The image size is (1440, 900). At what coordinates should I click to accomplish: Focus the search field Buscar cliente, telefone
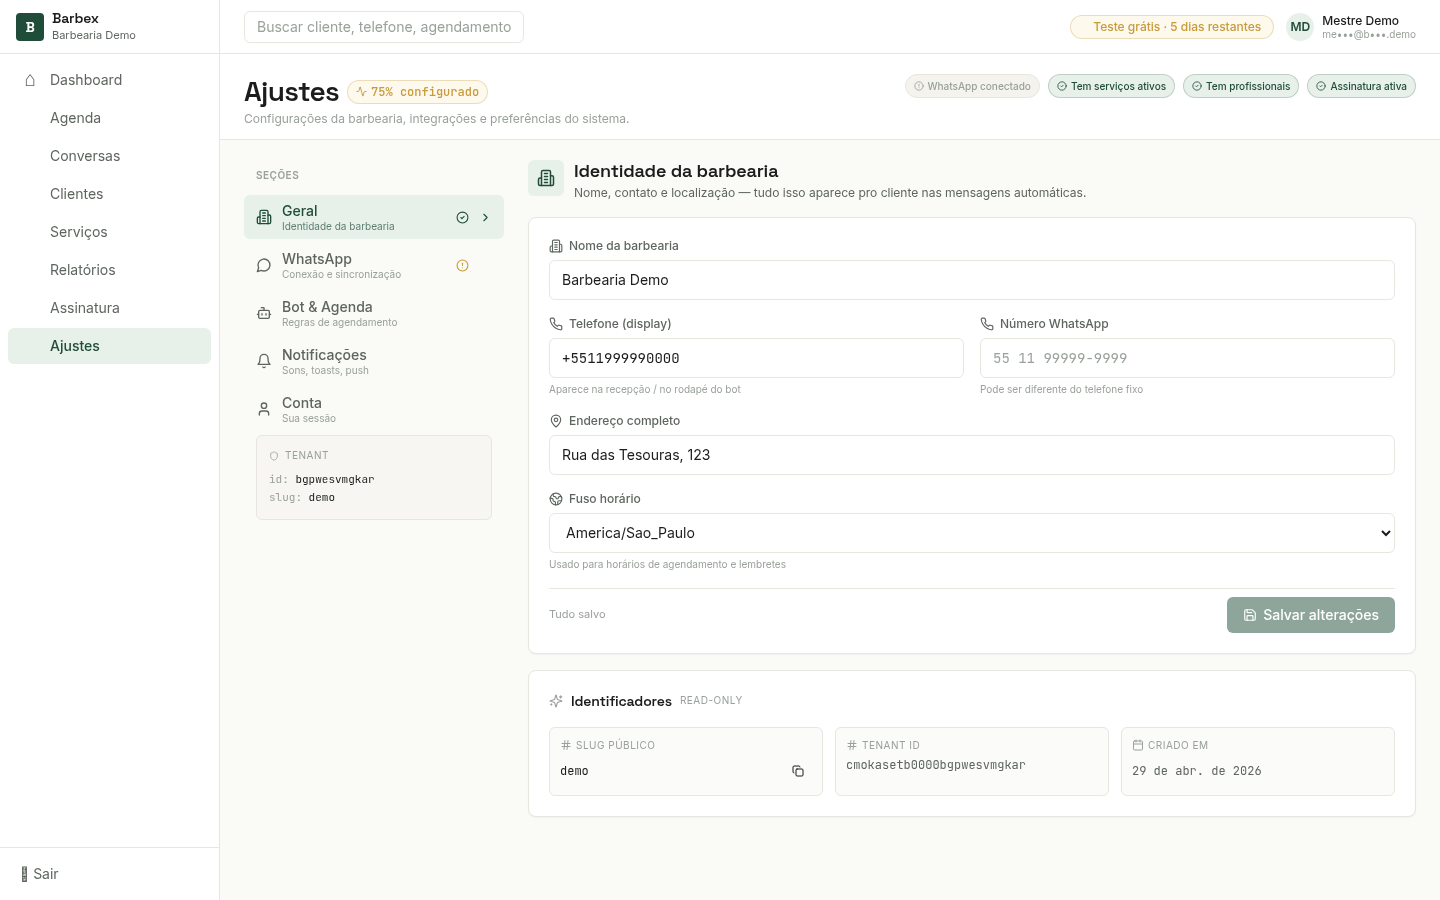pos(384,27)
